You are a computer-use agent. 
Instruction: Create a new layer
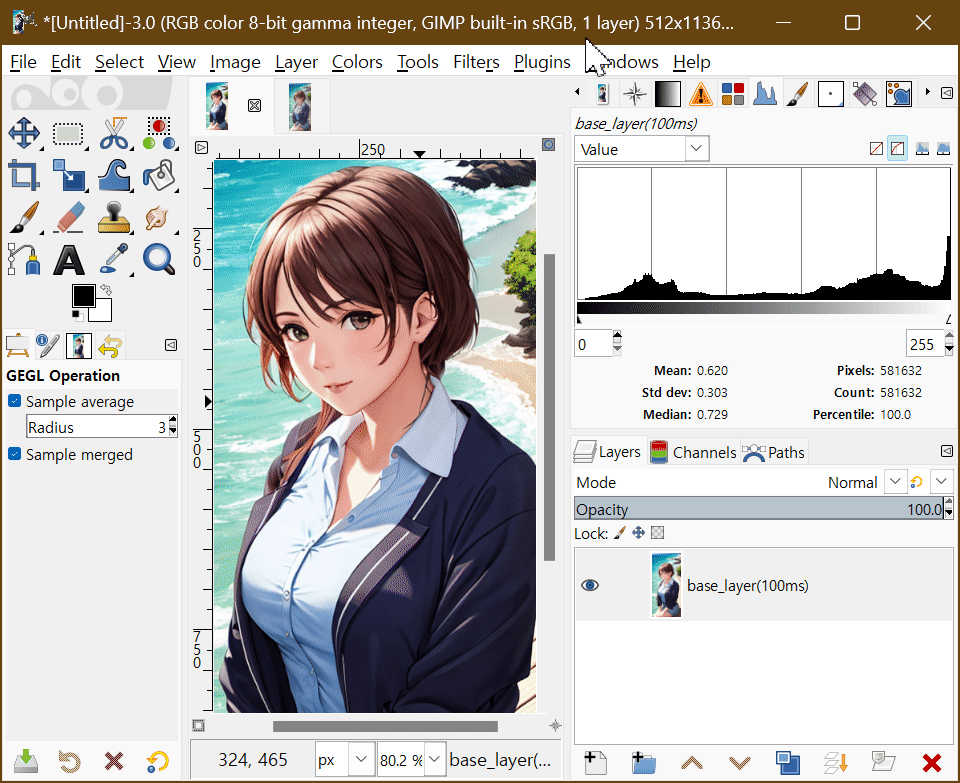tap(595, 762)
